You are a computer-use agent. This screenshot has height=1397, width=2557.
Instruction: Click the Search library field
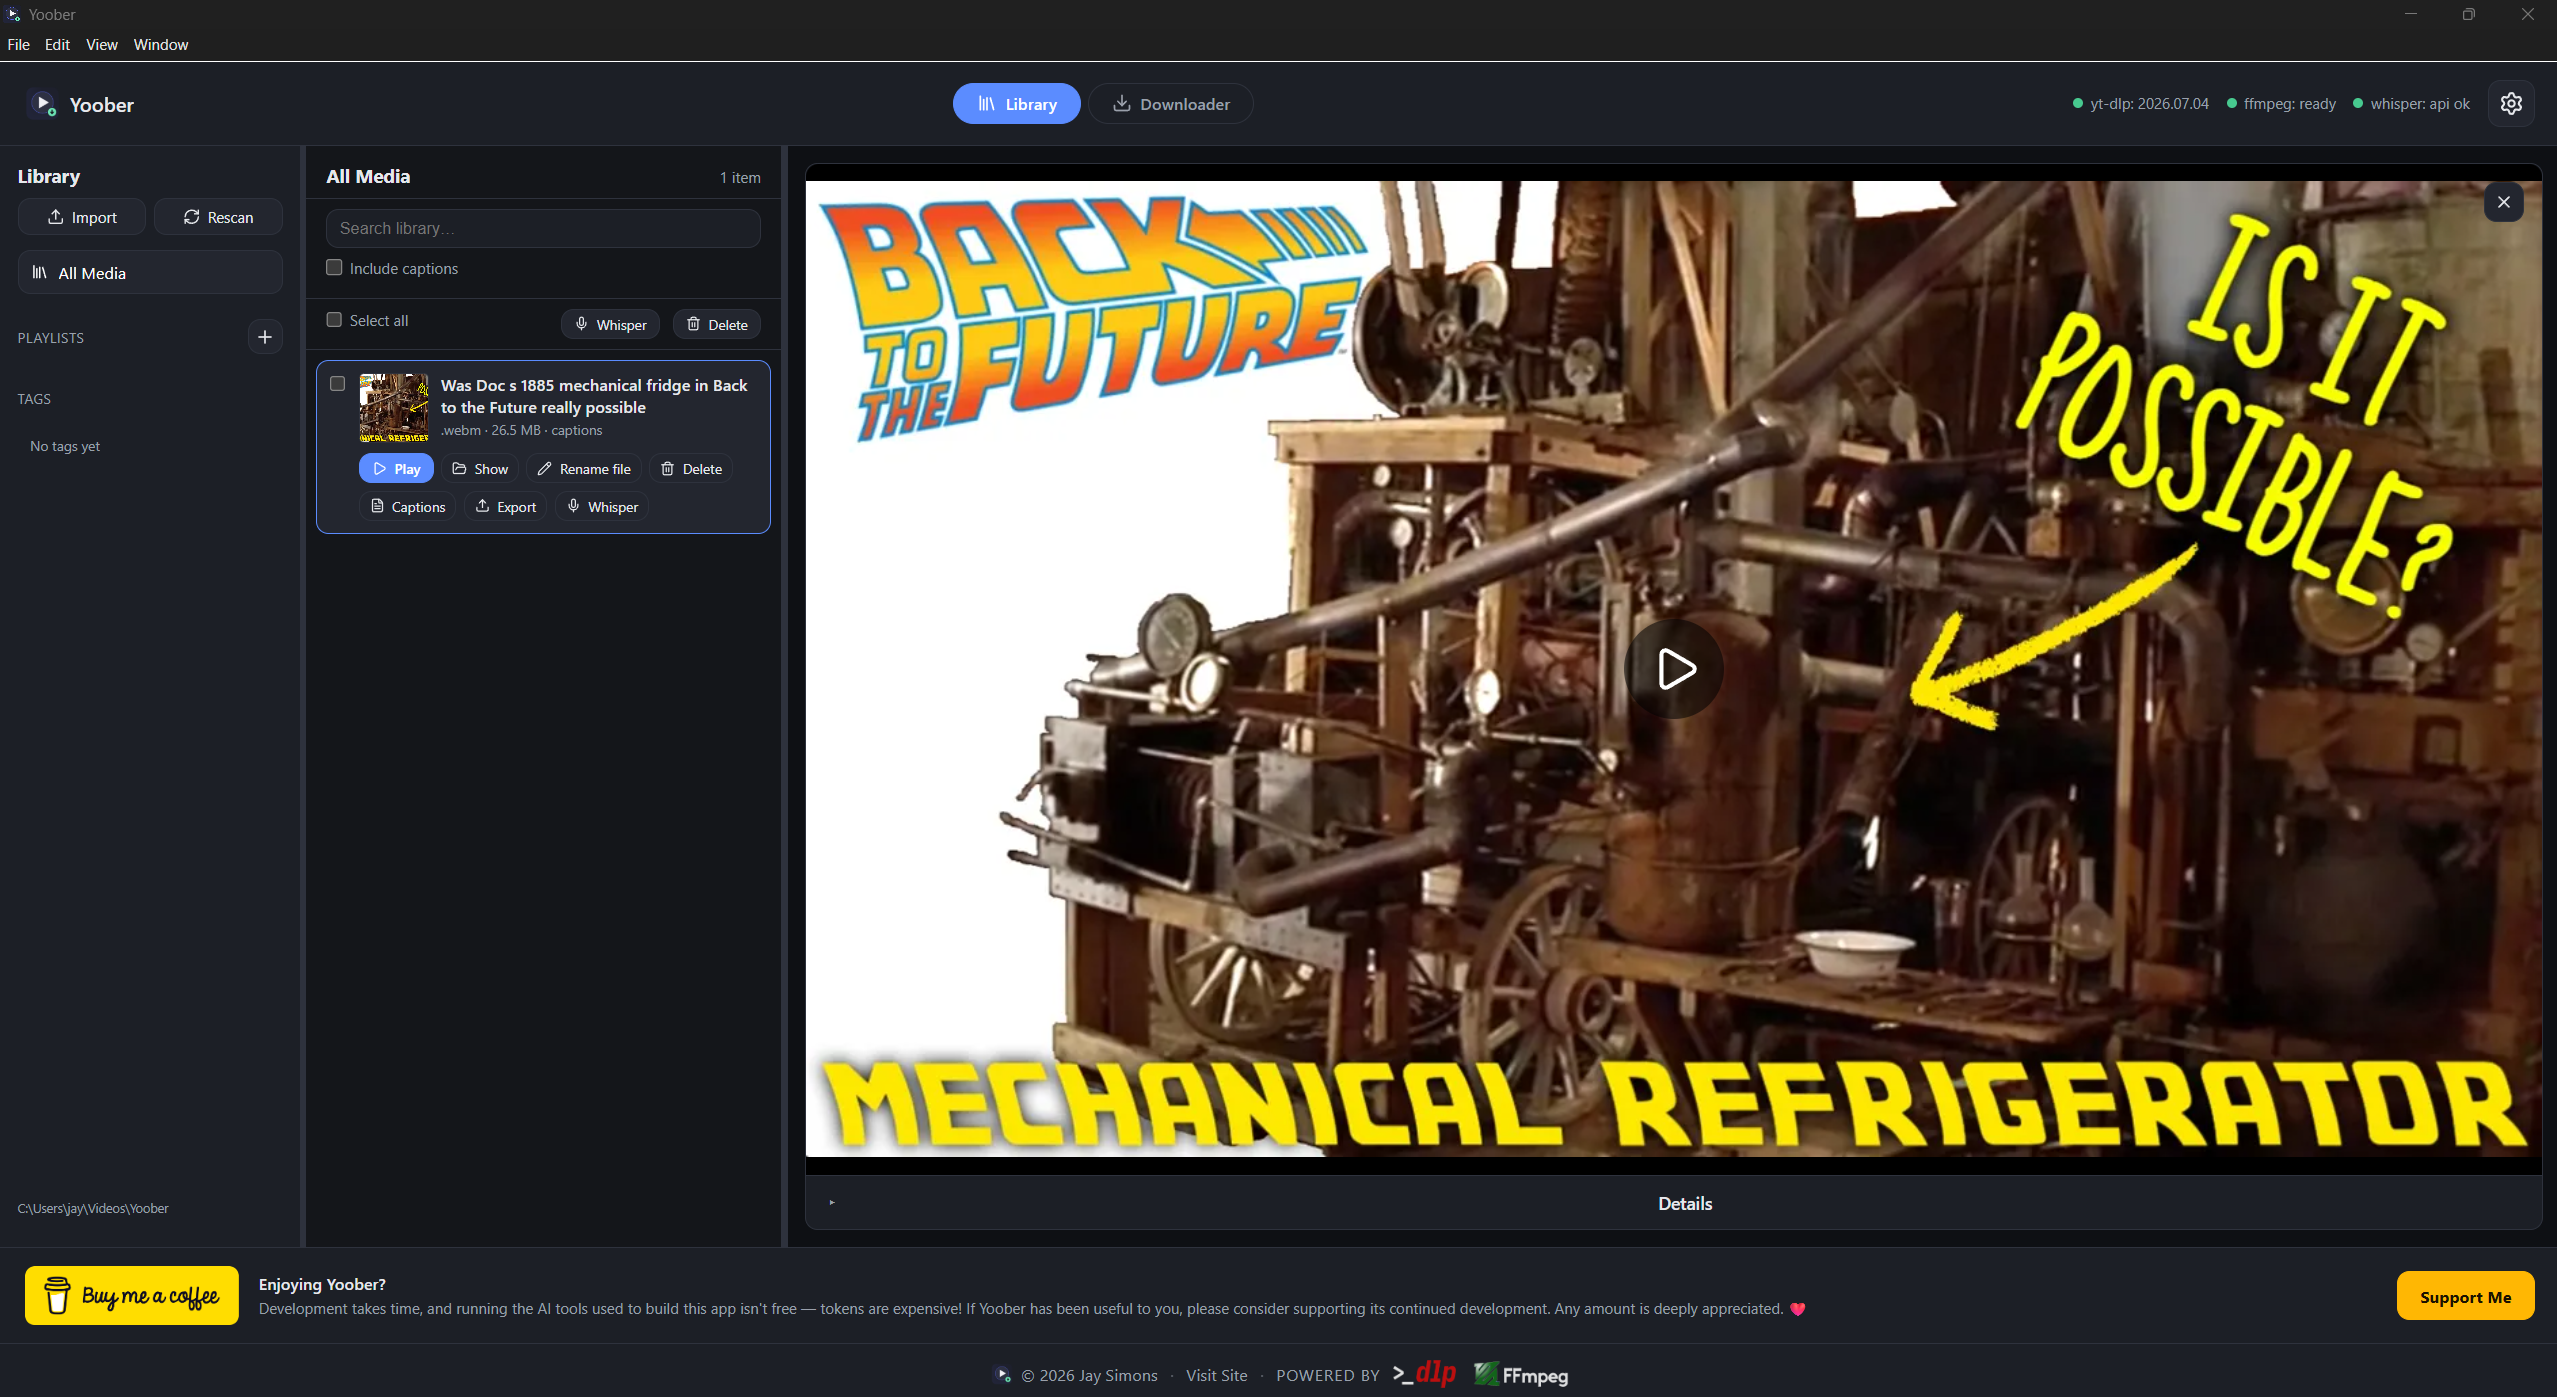tap(543, 228)
